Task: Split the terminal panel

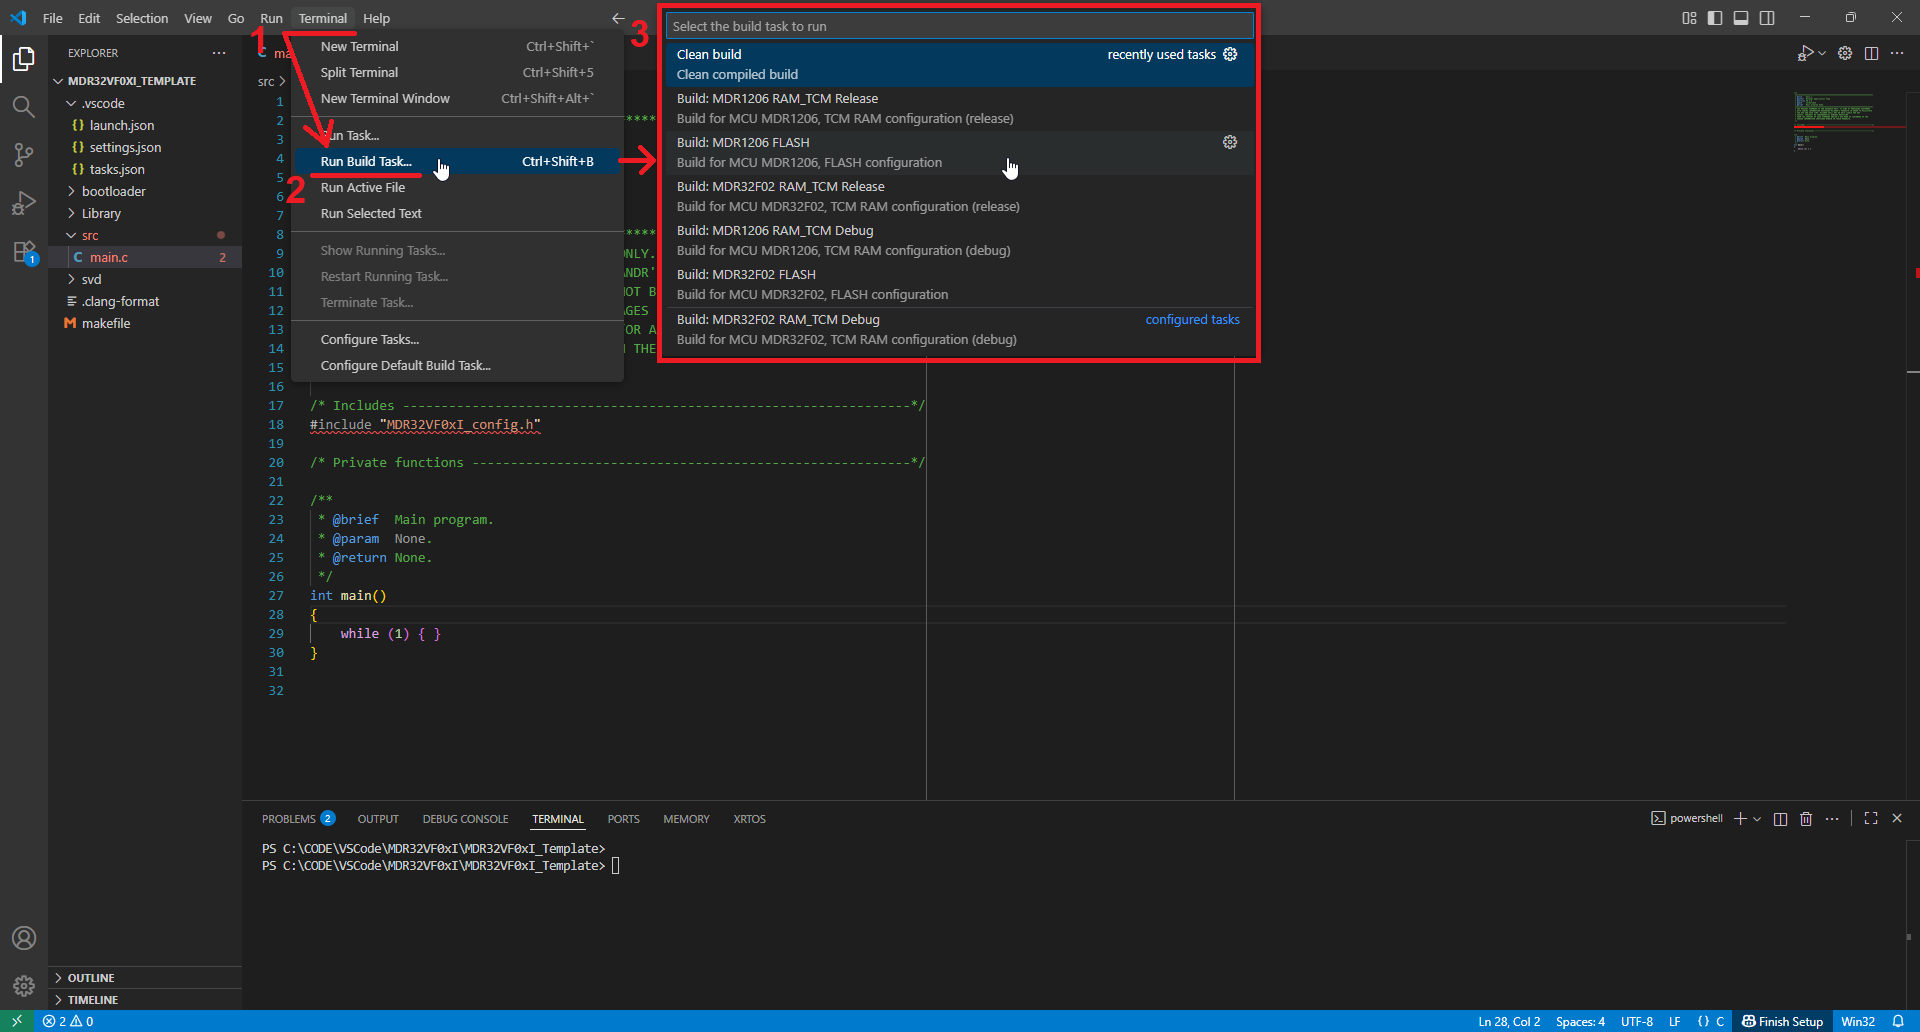Action: [1780, 819]
